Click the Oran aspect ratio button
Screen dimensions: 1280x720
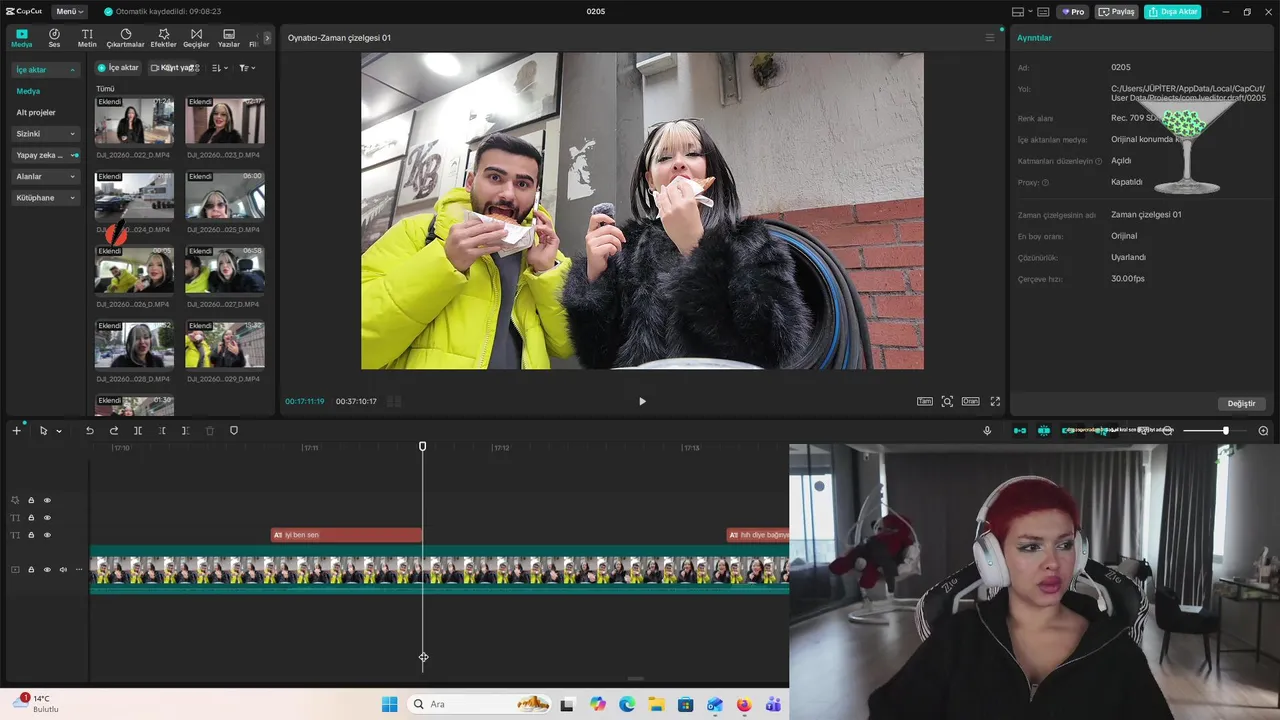tap(970, 401)
